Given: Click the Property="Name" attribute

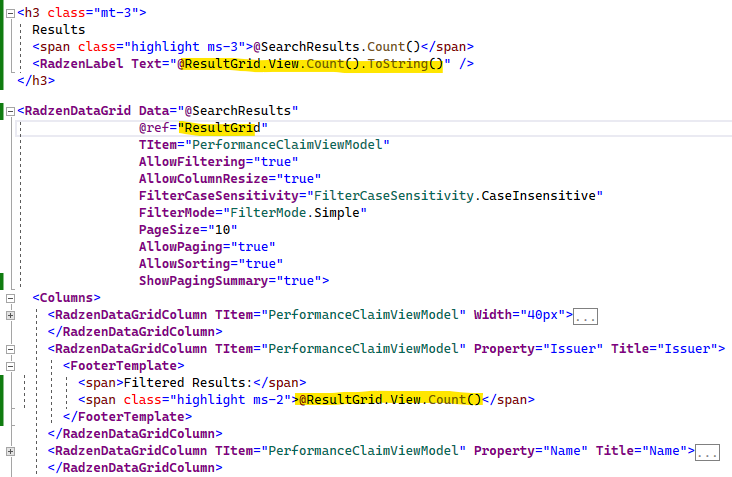Looking at the screenshot, I should click(x=531, y=450).
